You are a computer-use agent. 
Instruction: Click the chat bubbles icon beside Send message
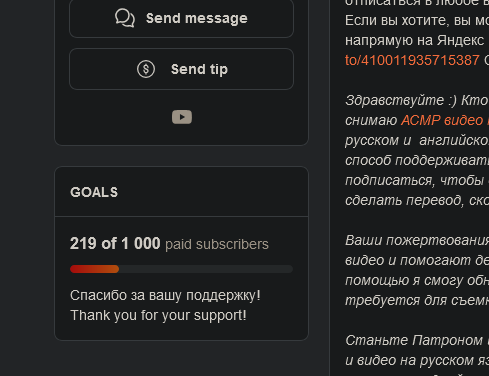125,18
